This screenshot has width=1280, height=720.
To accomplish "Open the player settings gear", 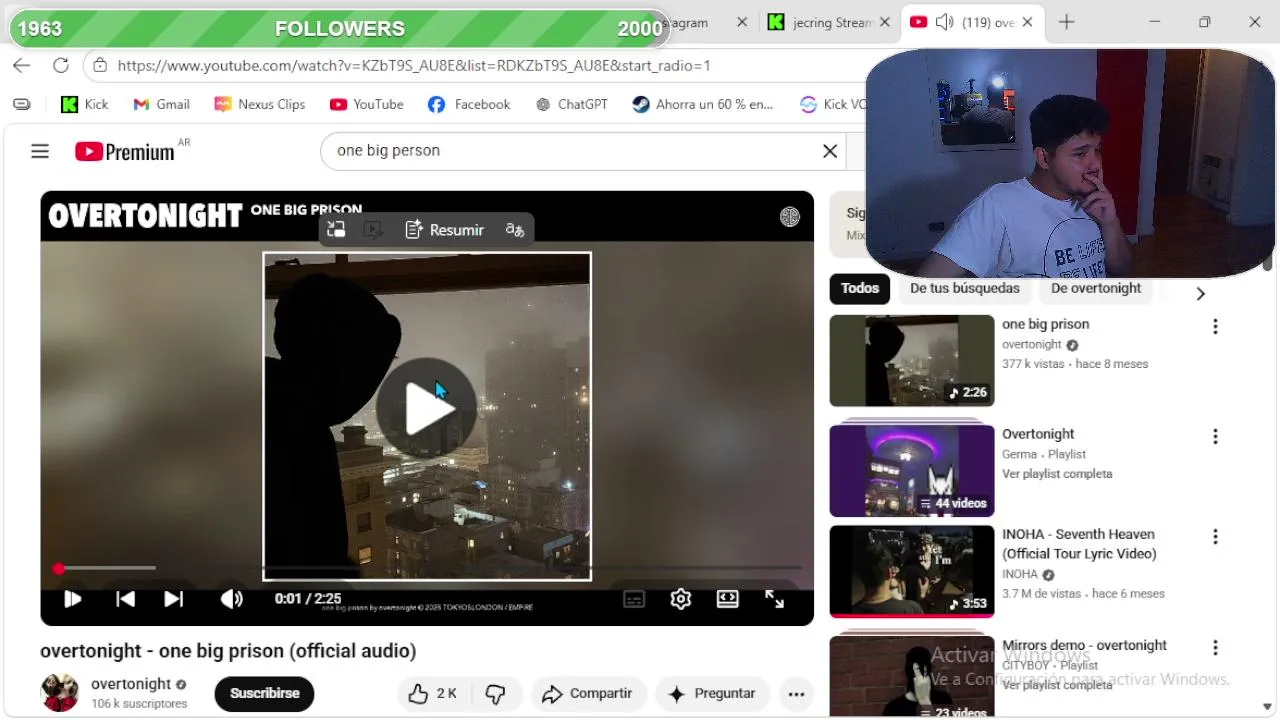I will (x=681, y=599).
